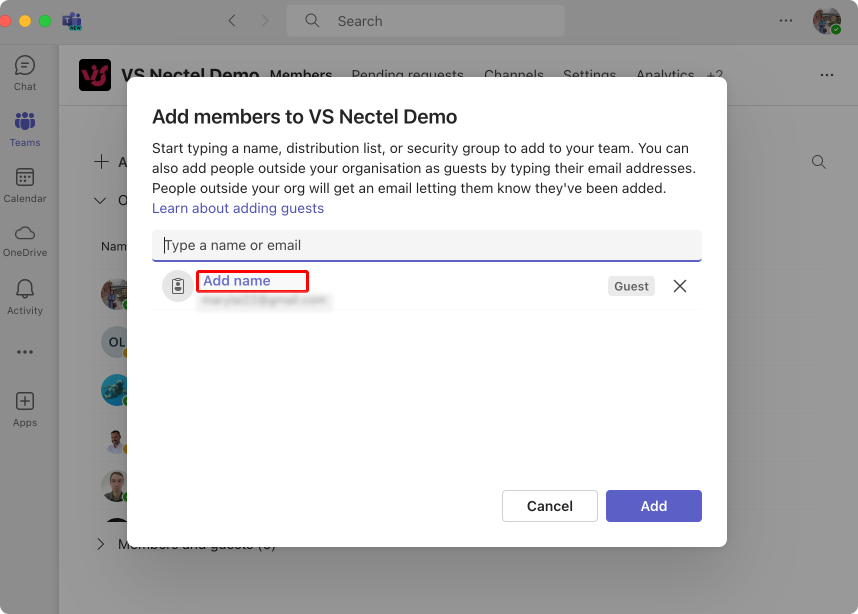Image resolution: width=858 pixels, height=614 pixels.
Task: Open the Activity feed bell icon
Action: tap(25, 297)
